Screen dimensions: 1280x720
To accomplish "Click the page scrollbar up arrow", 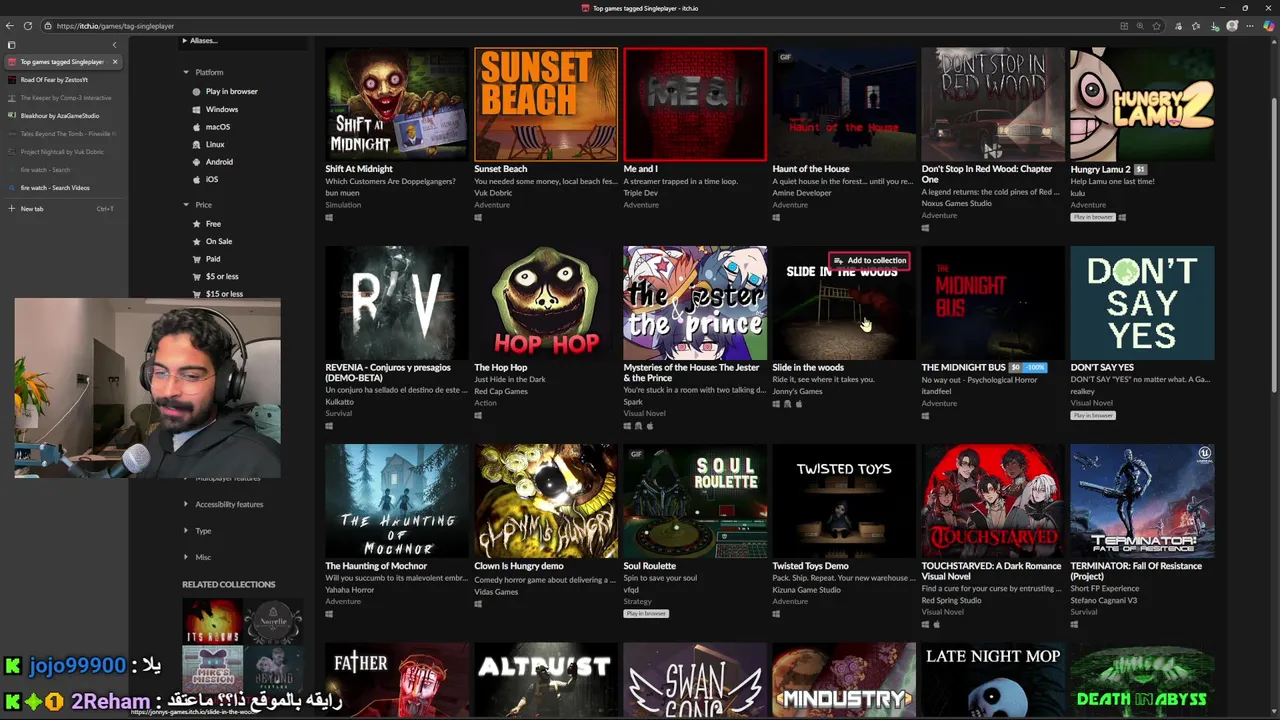I will click(1274, 44).
